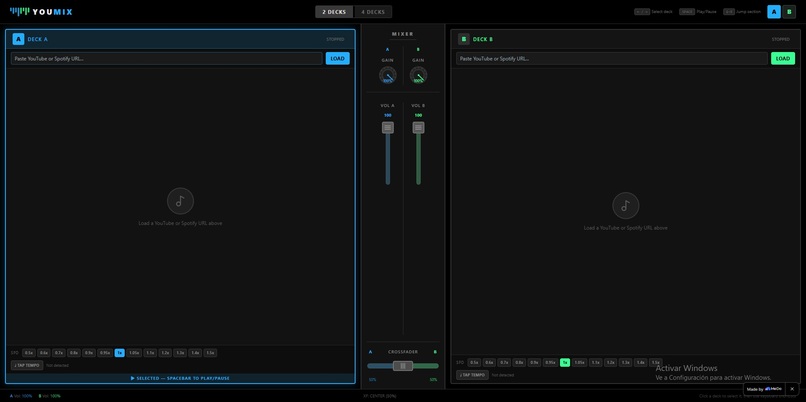Set Deck B speed to 1.1x
806x402 pixels.
[x=596, y=362]
